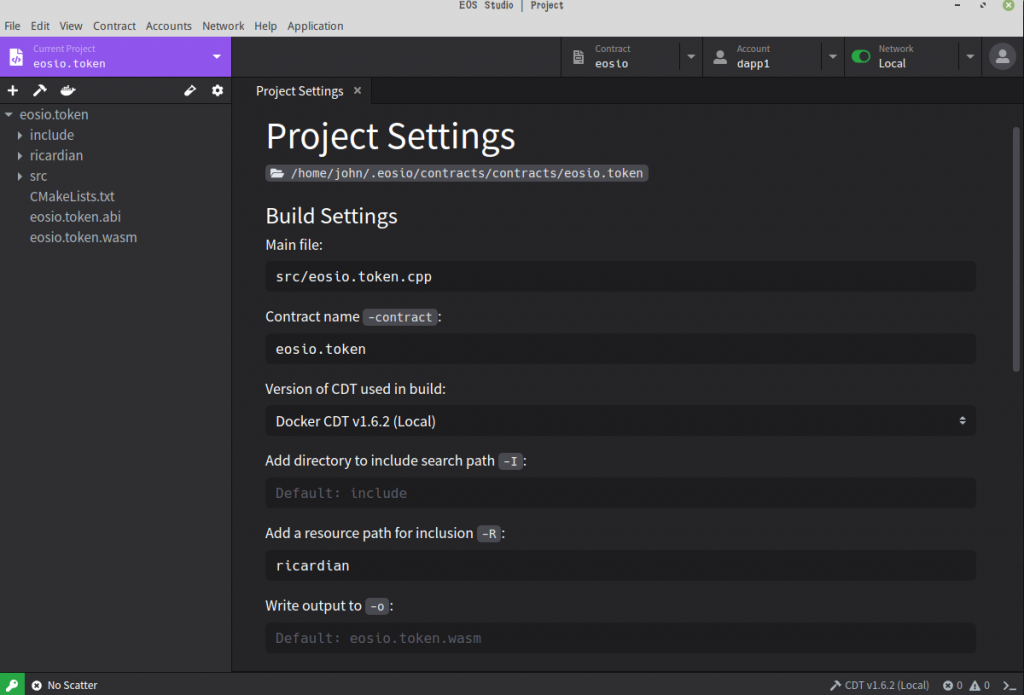This screenshot has height=695, width=1024.
Task: Click the hammer build icon in sidebar
Action: pyautogui.click(x=40, y=91)
